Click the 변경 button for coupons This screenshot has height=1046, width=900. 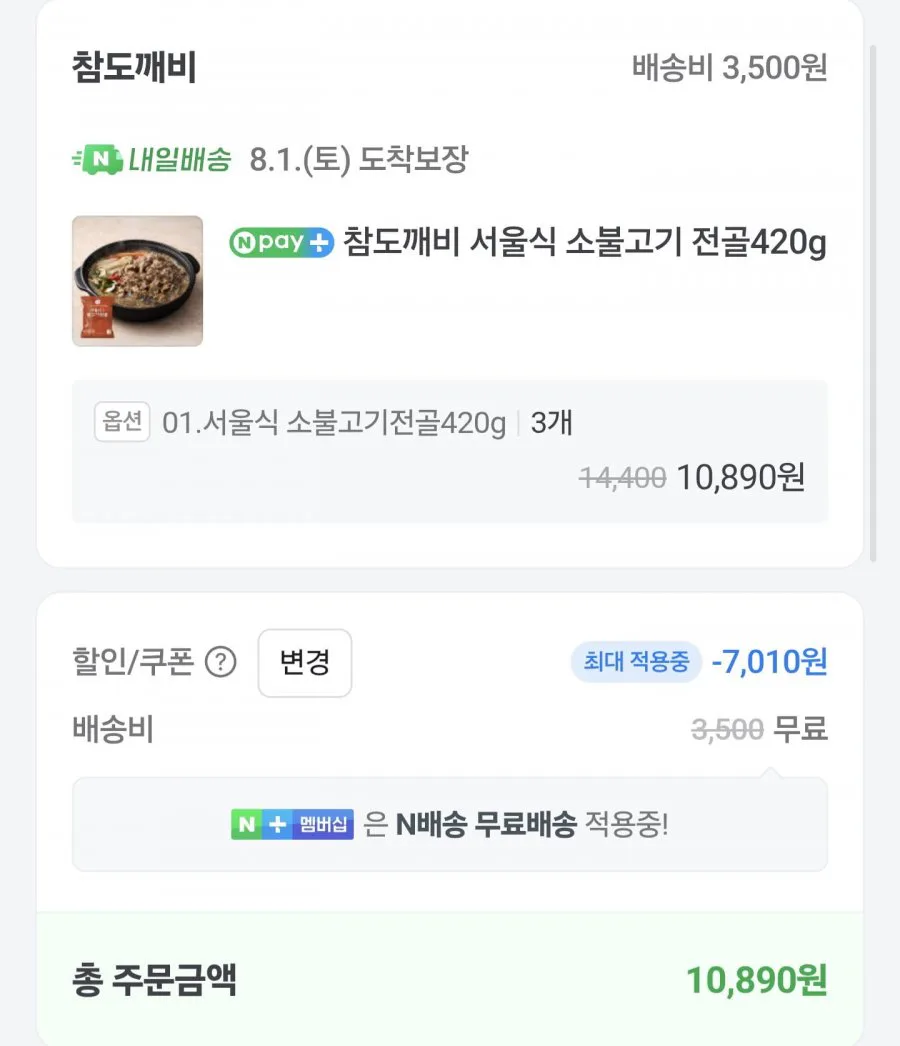(x=305, y=663)
